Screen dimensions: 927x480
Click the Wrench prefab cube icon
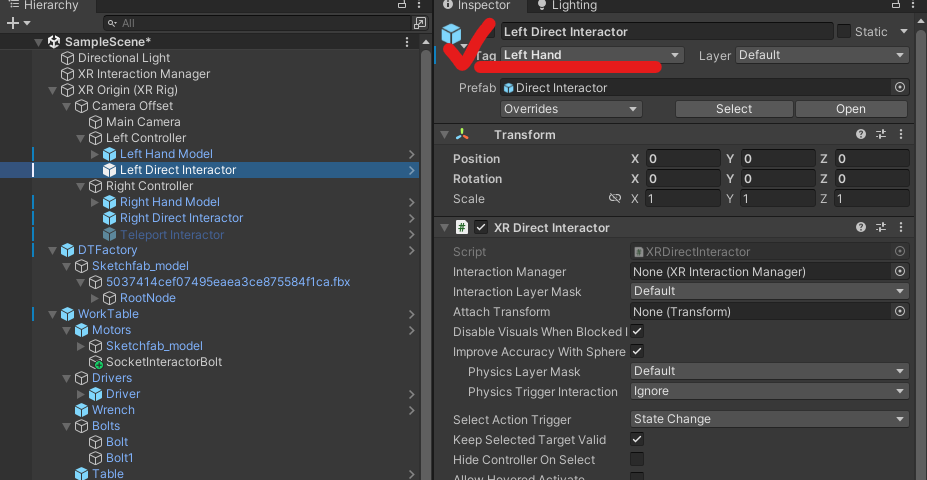coord(82,410)
